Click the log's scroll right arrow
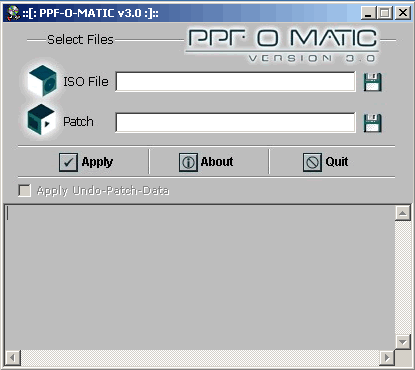Viewport: 415px width, 370px height. [387, 358]
